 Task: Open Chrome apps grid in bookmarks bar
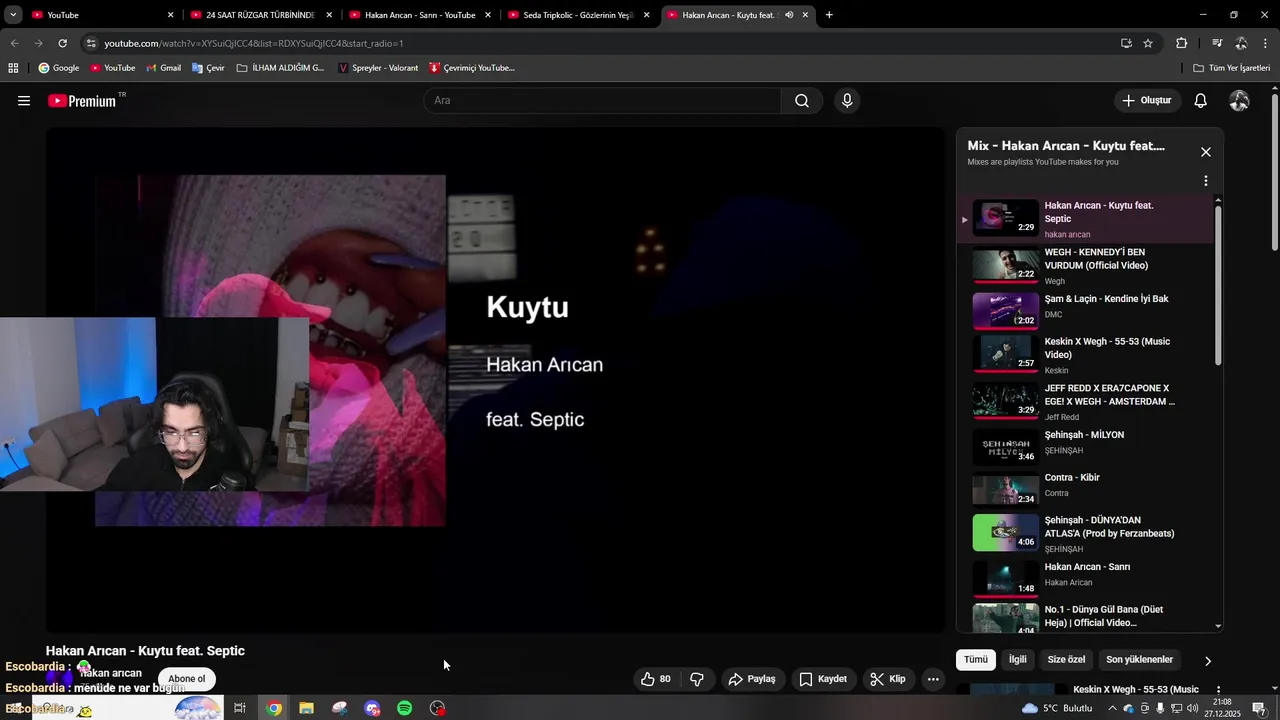pyautogui.click(x=13, y=68)
